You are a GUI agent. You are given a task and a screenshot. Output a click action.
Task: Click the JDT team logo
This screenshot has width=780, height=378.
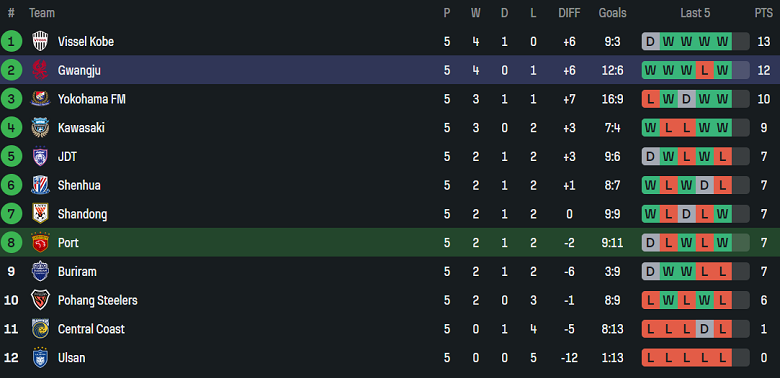pos(40,156)
